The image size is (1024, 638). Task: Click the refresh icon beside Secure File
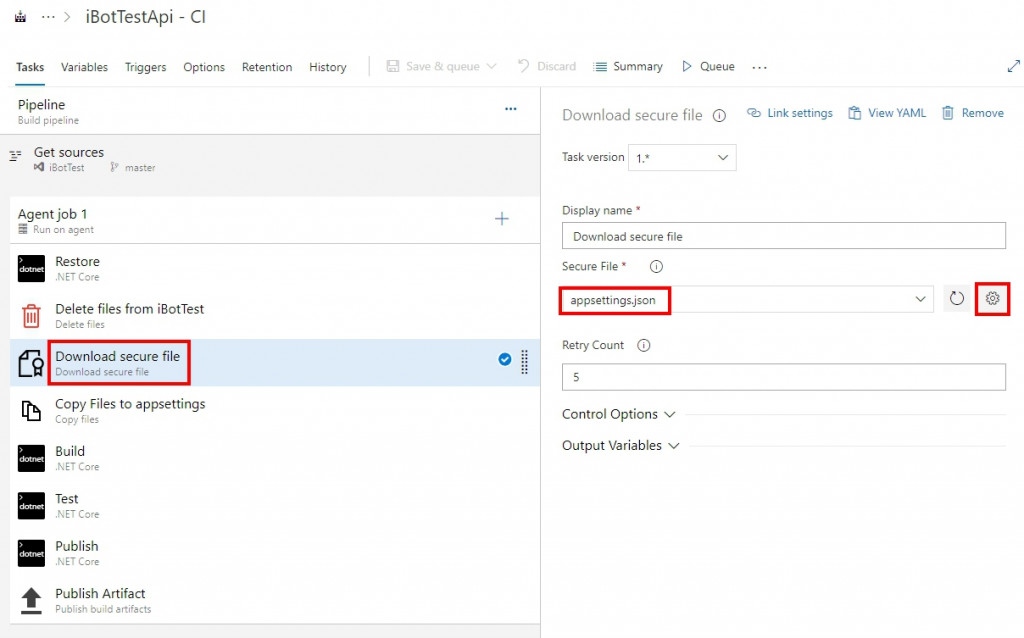point(957,298)
